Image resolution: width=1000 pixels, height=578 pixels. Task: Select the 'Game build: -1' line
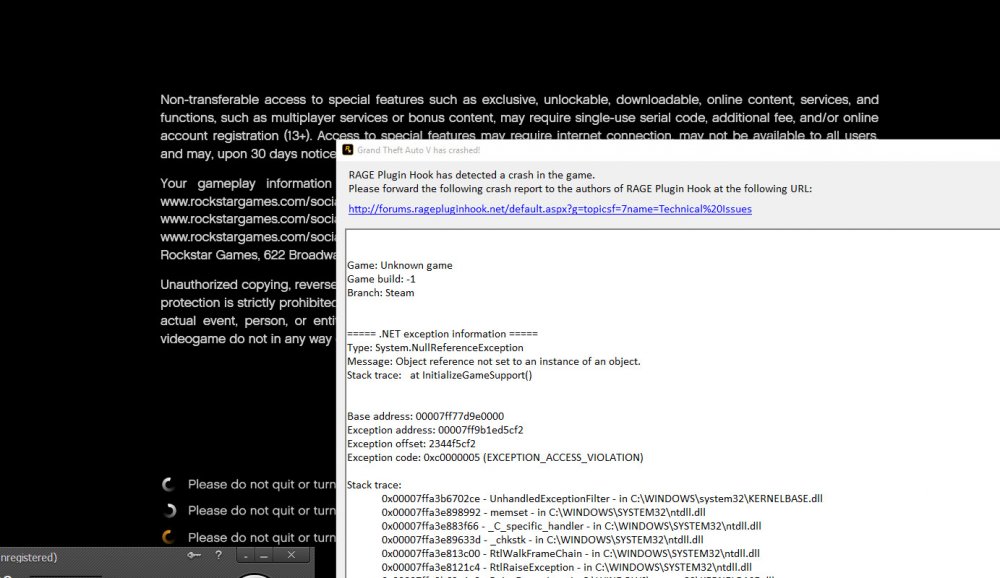(381, 279)
